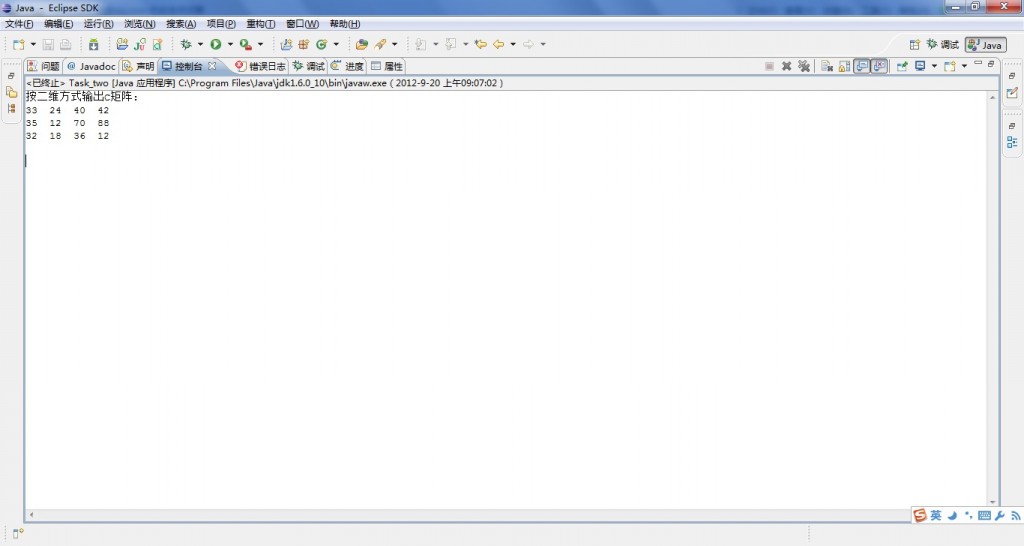Click the Previous Annotation icon
The height and width of the screenshot is (546, 1024).
[451, 44]
